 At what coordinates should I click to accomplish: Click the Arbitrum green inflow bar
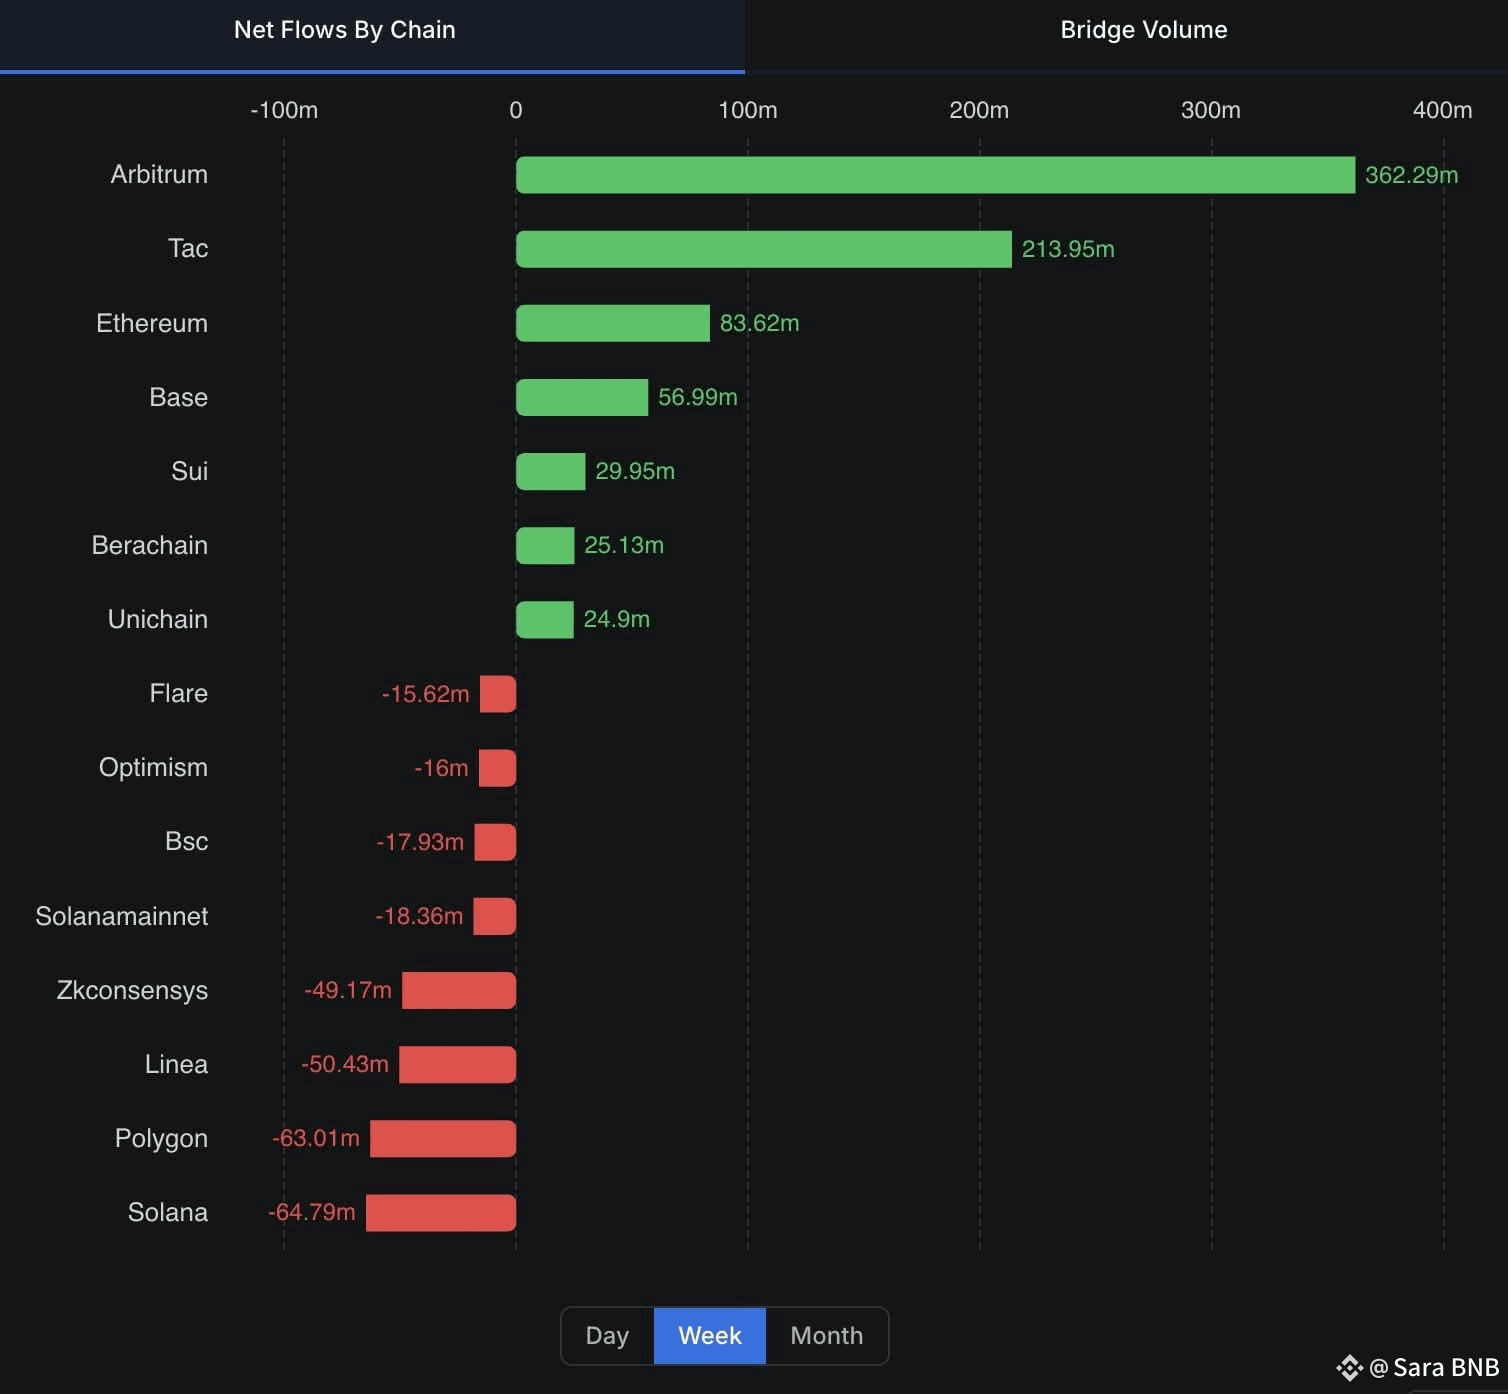click(x=935, y=175)
